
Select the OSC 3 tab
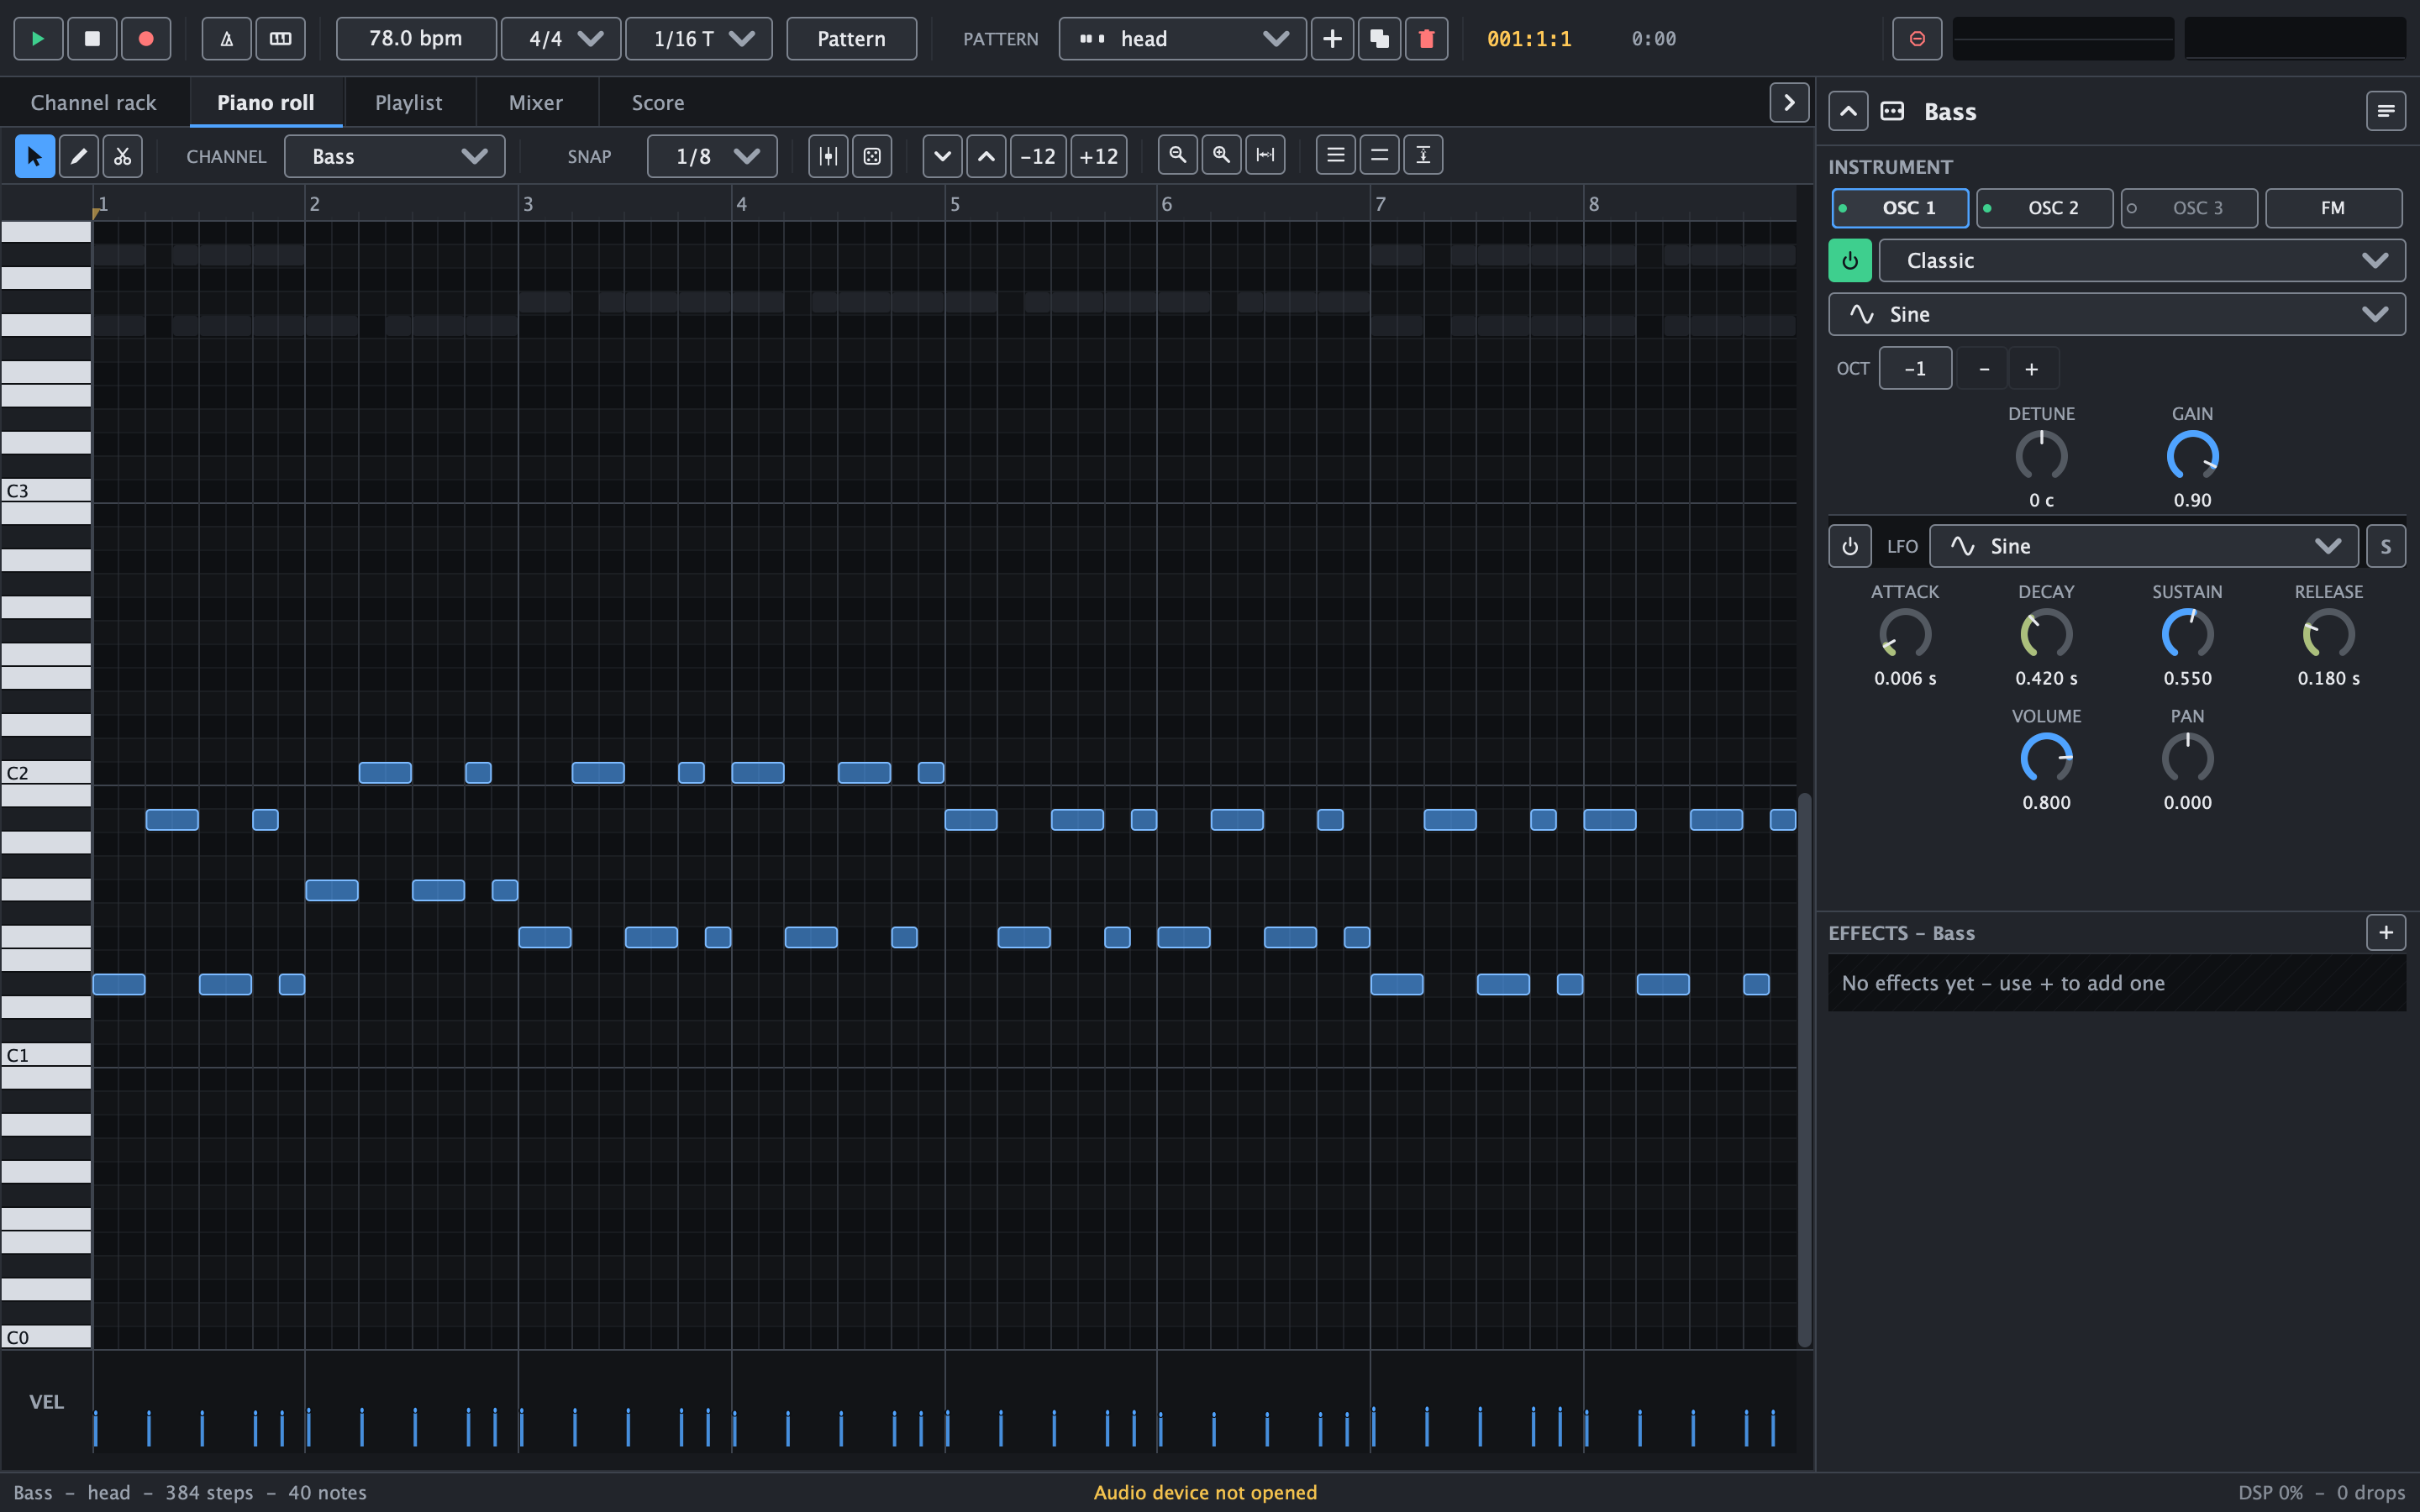2189,208
